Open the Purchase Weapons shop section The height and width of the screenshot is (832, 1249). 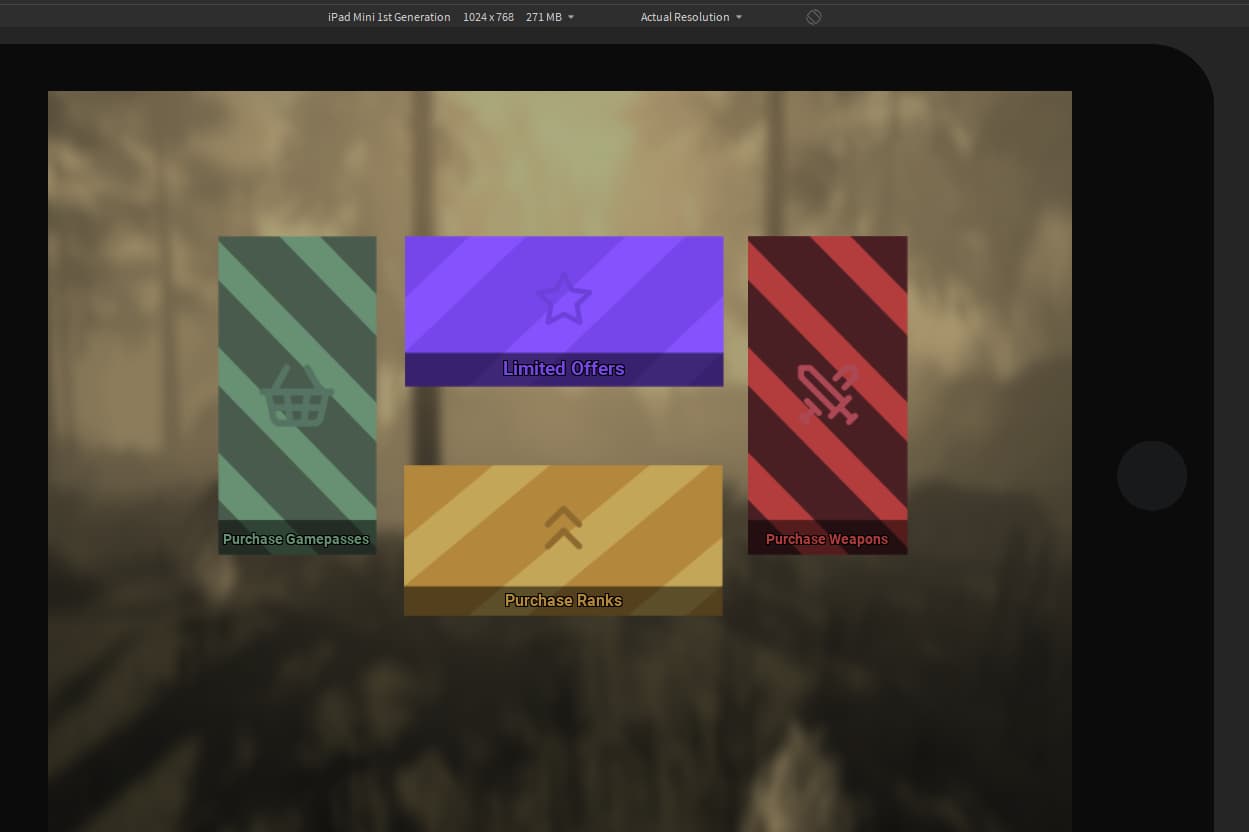click(x=827, y=539)
